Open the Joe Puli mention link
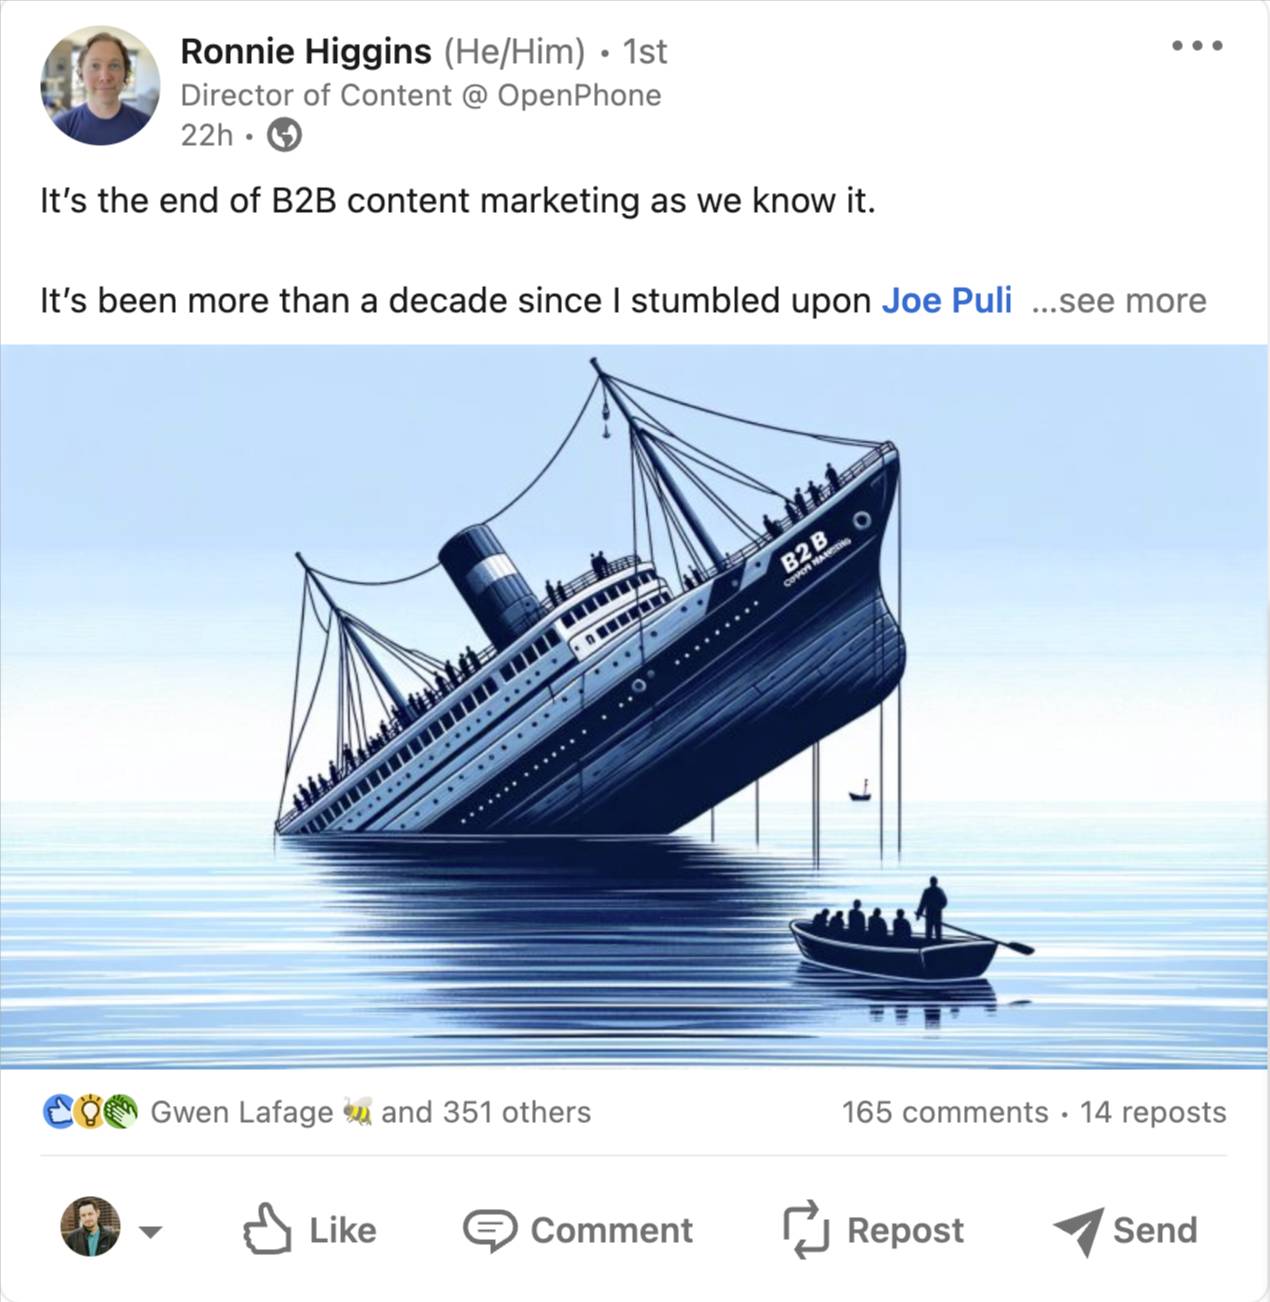Screen dimensions: 1270x1302 pyautogui.click(x=946, y=300)
